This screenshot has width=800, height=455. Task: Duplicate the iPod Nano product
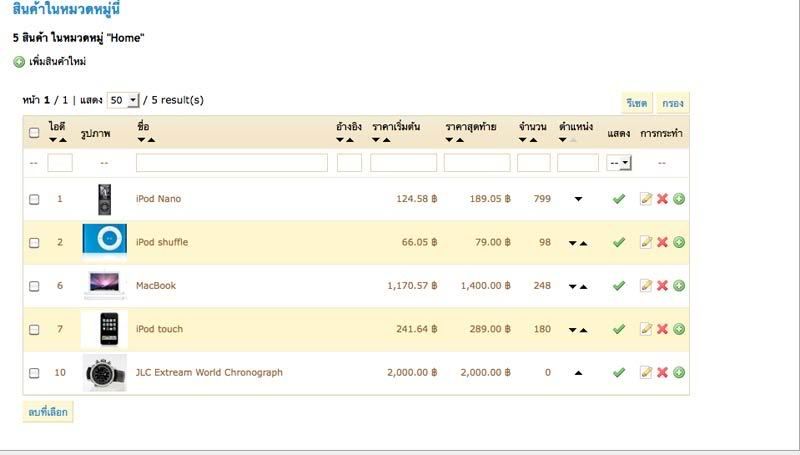pos(679,199)
